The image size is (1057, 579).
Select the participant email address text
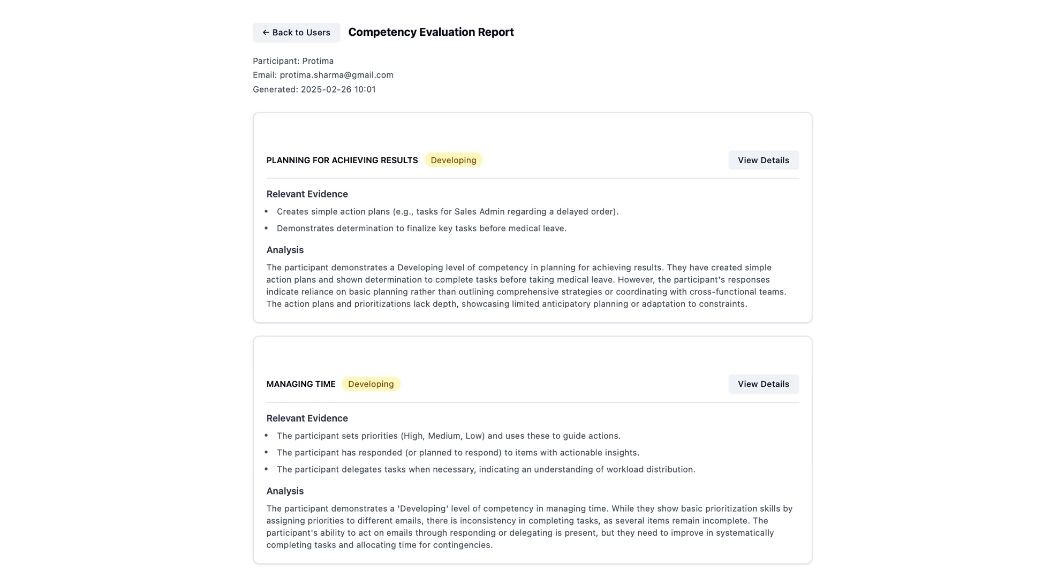coord(336,75)
